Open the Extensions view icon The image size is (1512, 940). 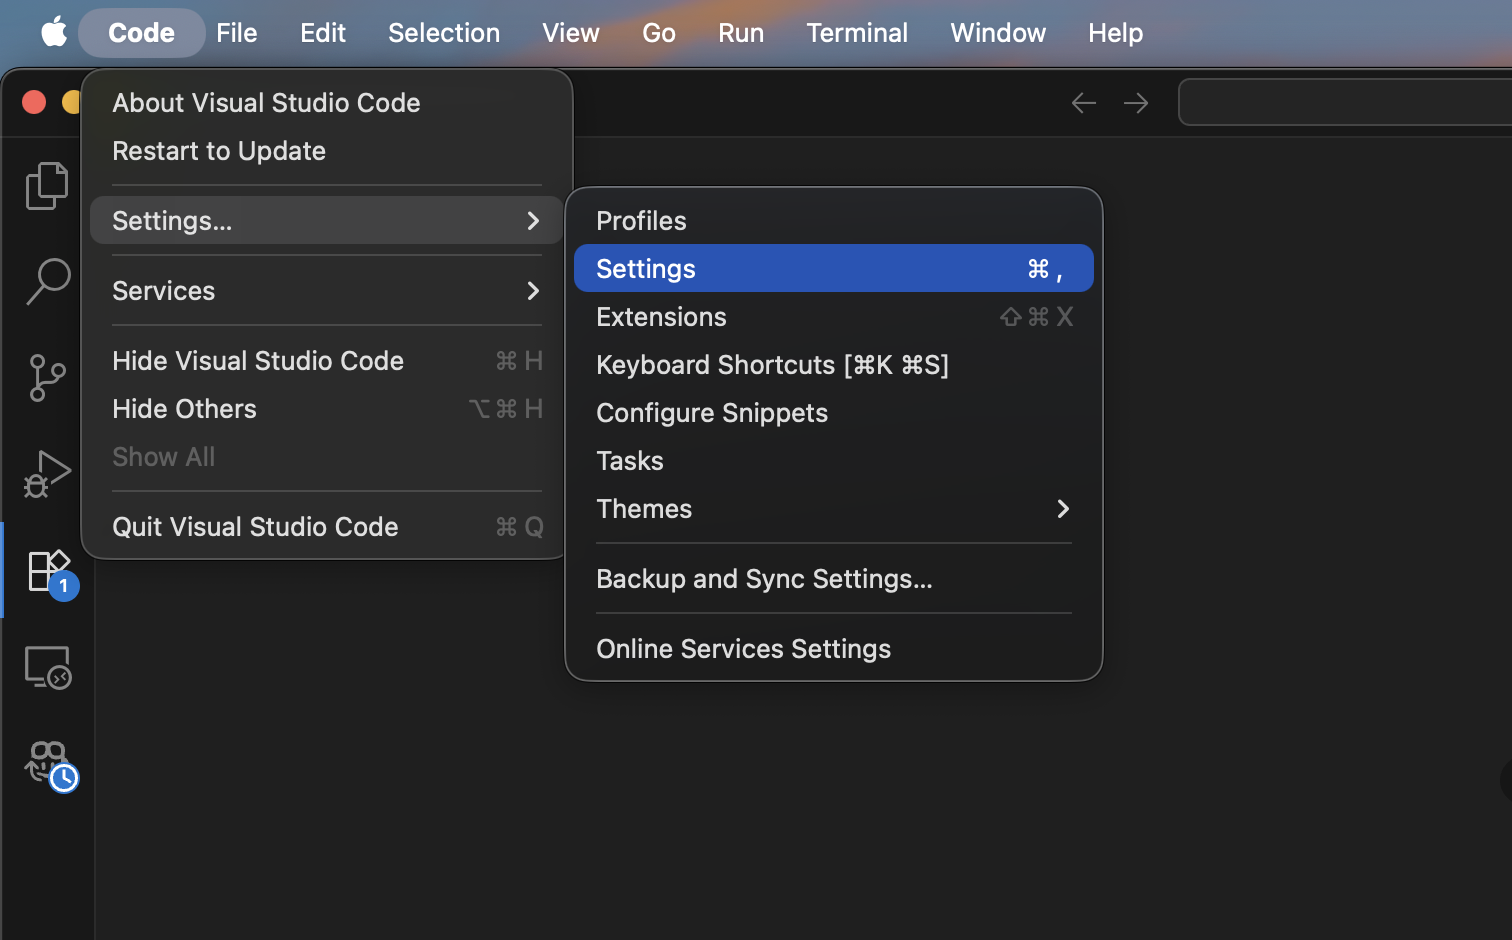click(47, 571)
